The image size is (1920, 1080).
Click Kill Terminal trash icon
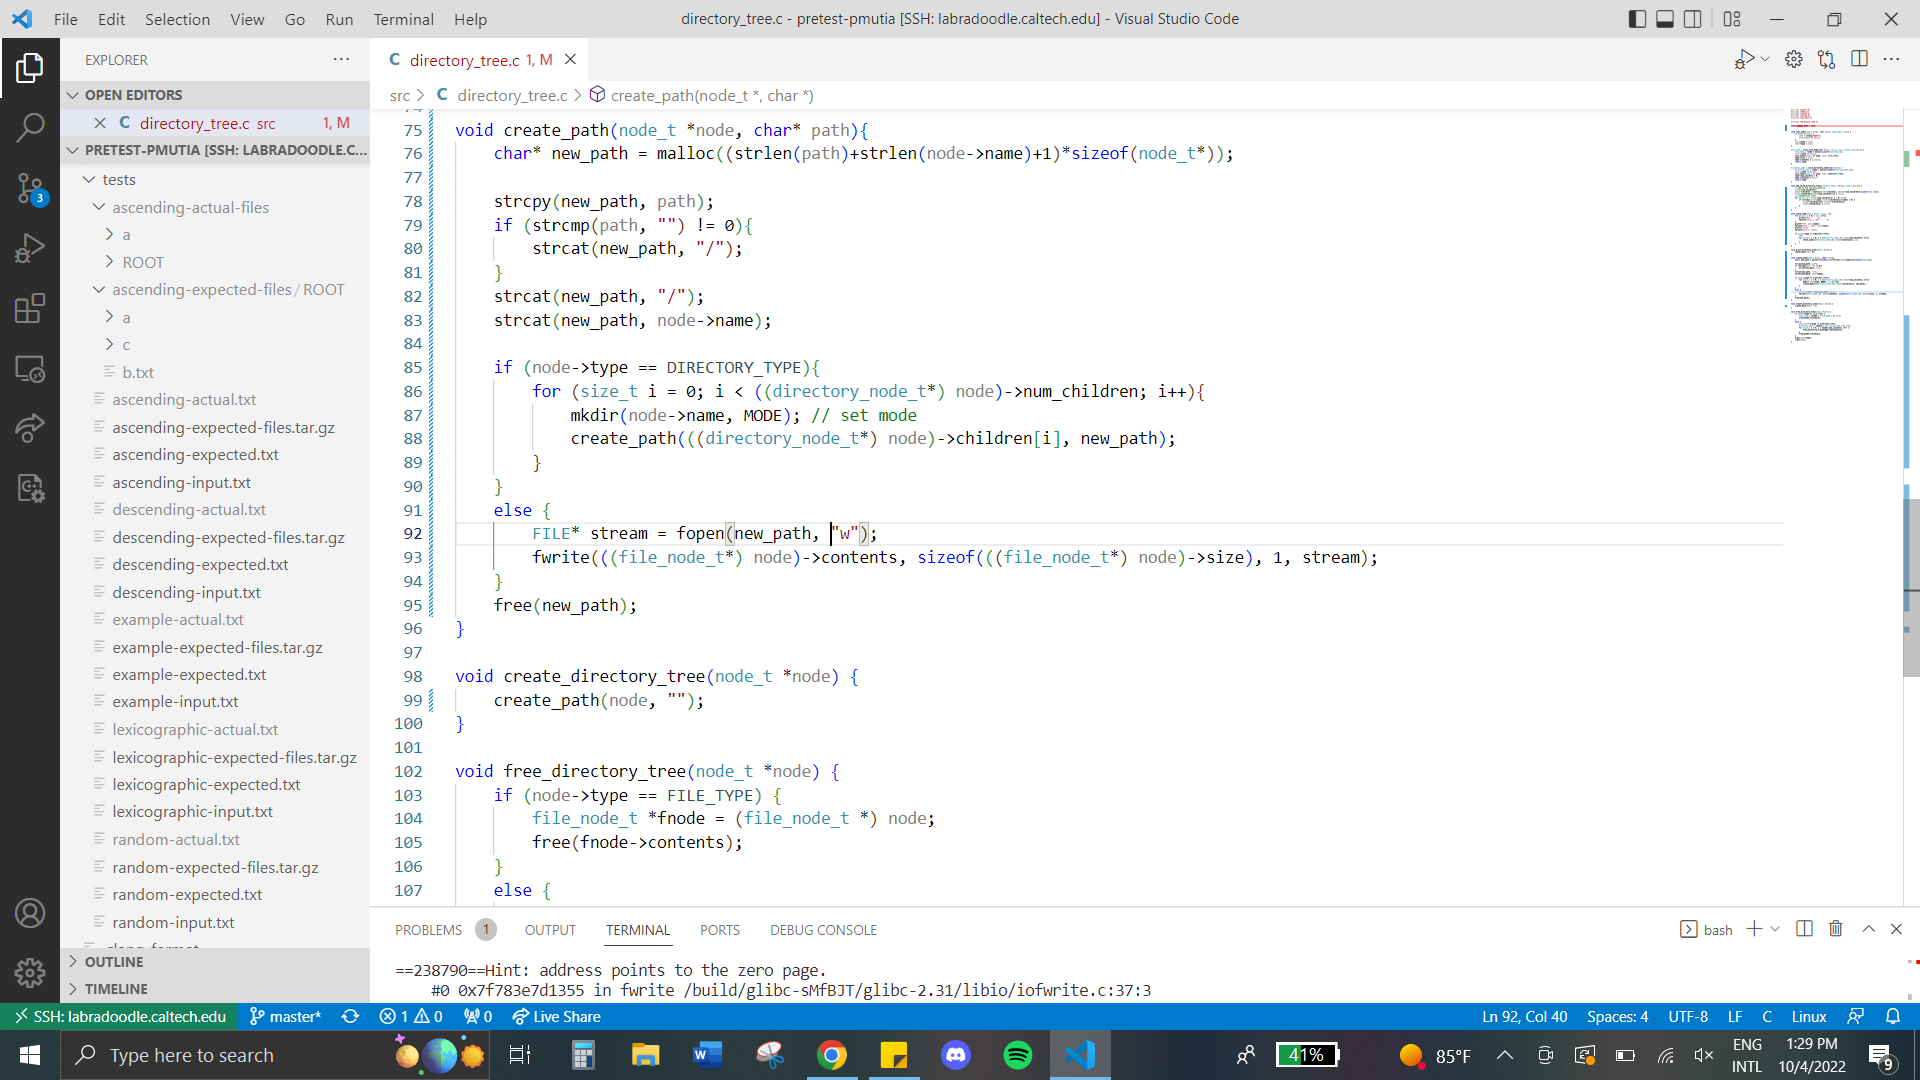1836,929
